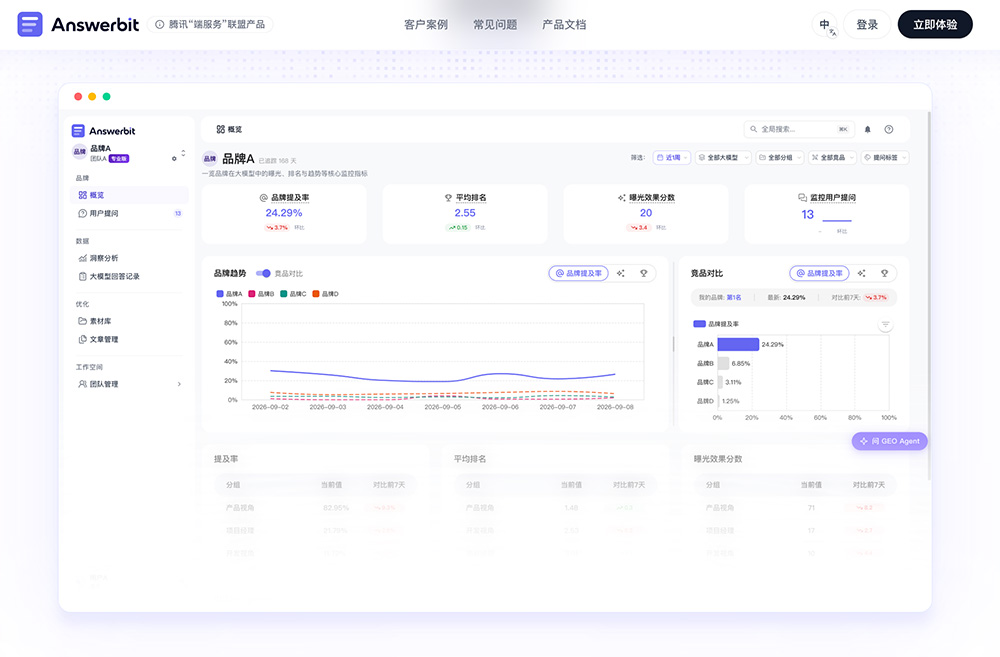The image size is (1000, 657).
Task: Open the 全部大模型 filter dropdown
Action: pos(724,158)
